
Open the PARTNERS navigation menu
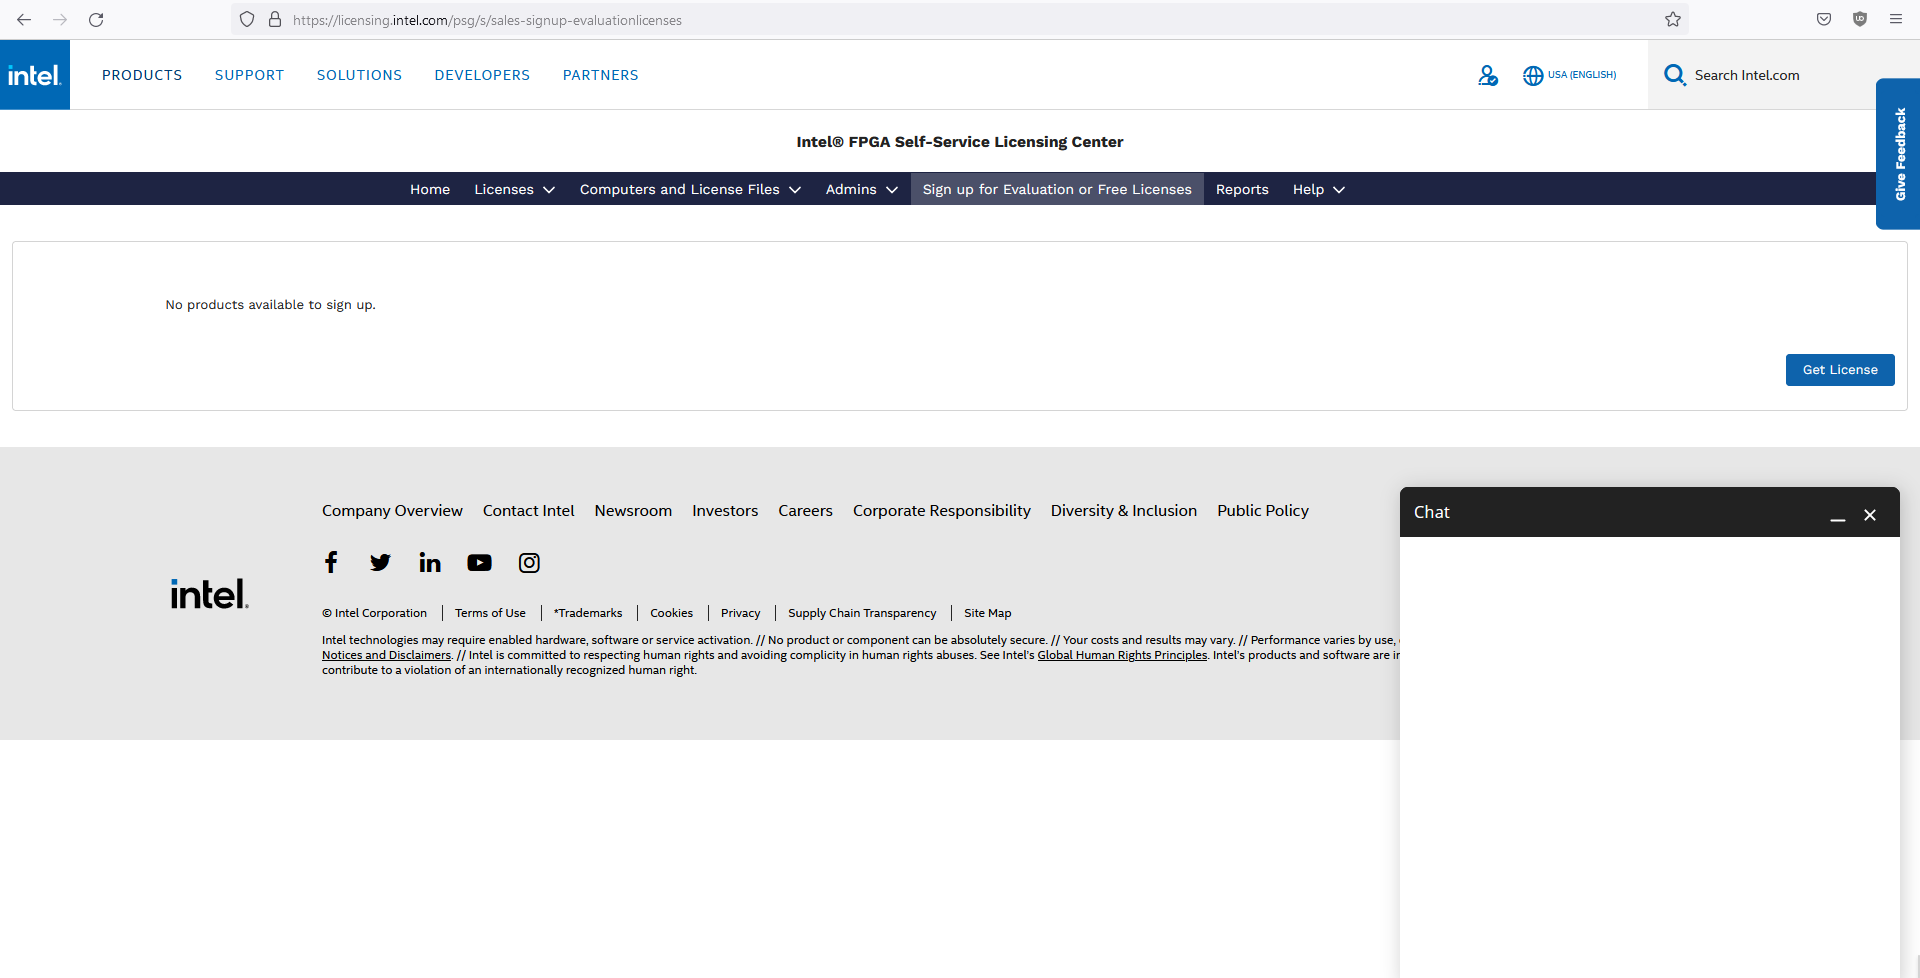tap(600, 75)
